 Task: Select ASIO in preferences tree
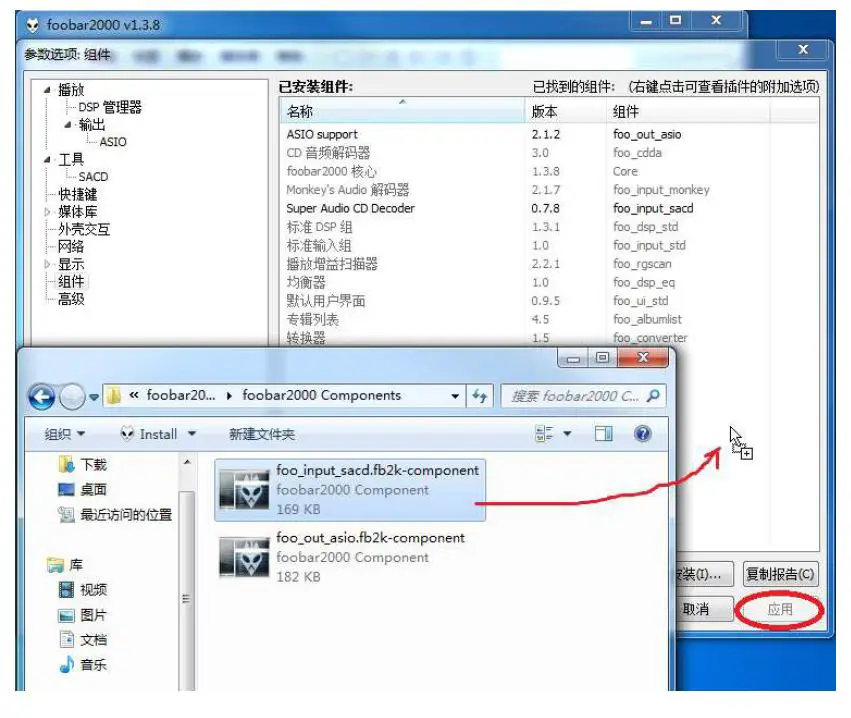pos(113,142)
